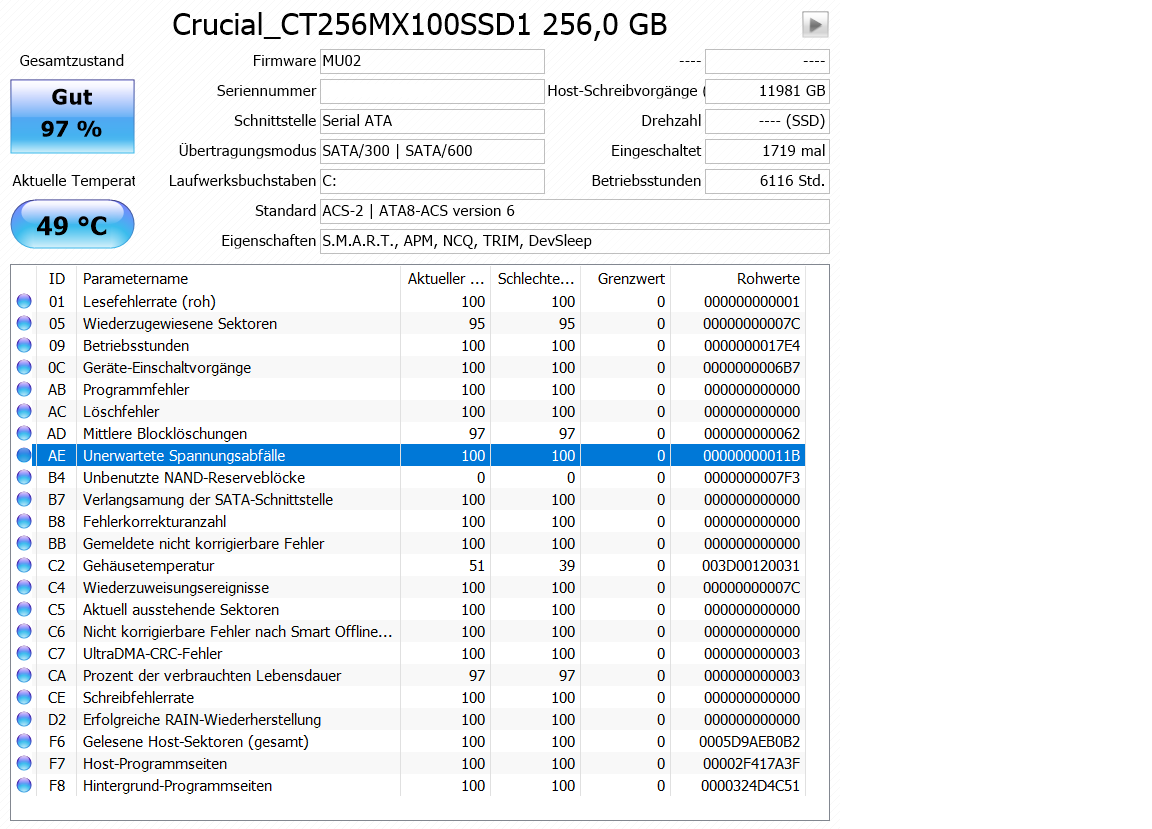Click the status orb for Geräte-Einschaltvorgänge
This screenshot has height=829, width=1152.
point(24,367)
